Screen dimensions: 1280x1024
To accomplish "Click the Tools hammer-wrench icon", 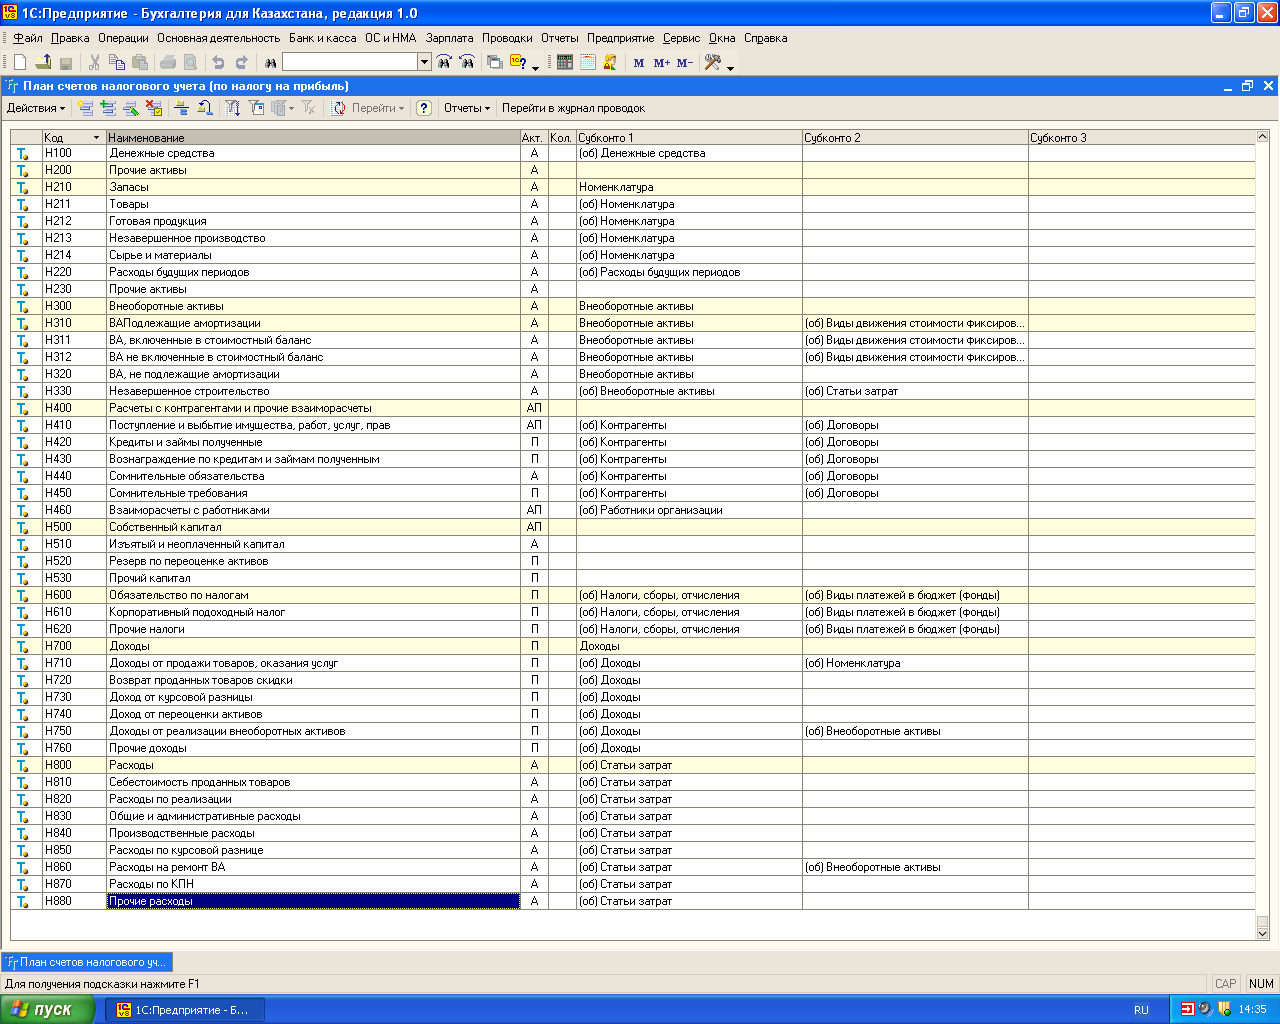I will [x=713, y=62].
